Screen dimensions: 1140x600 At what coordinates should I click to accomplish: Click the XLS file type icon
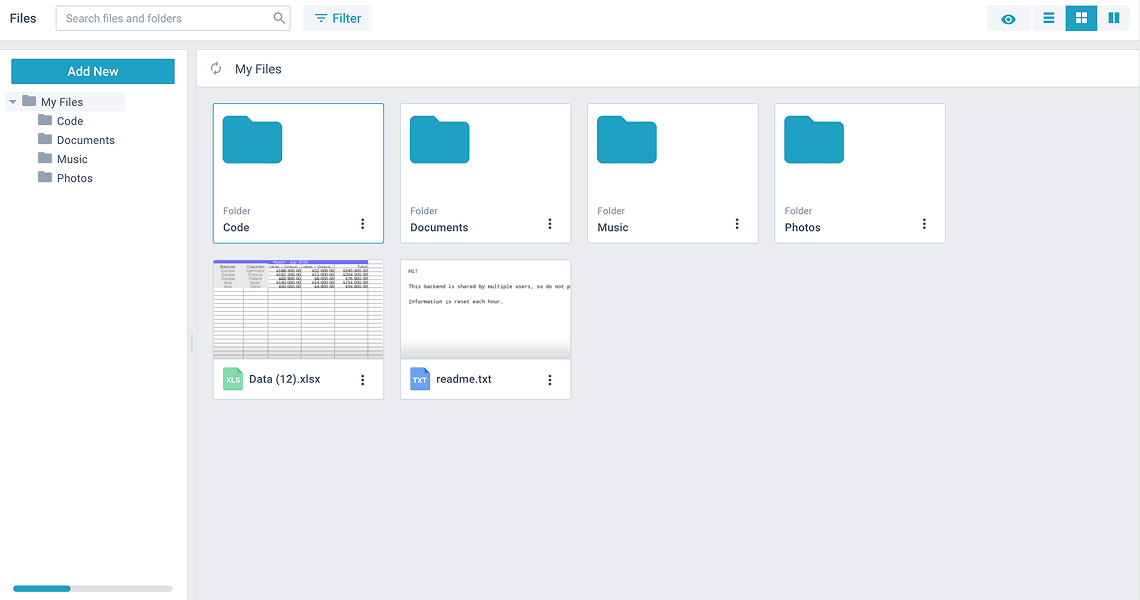click(233, 380)
